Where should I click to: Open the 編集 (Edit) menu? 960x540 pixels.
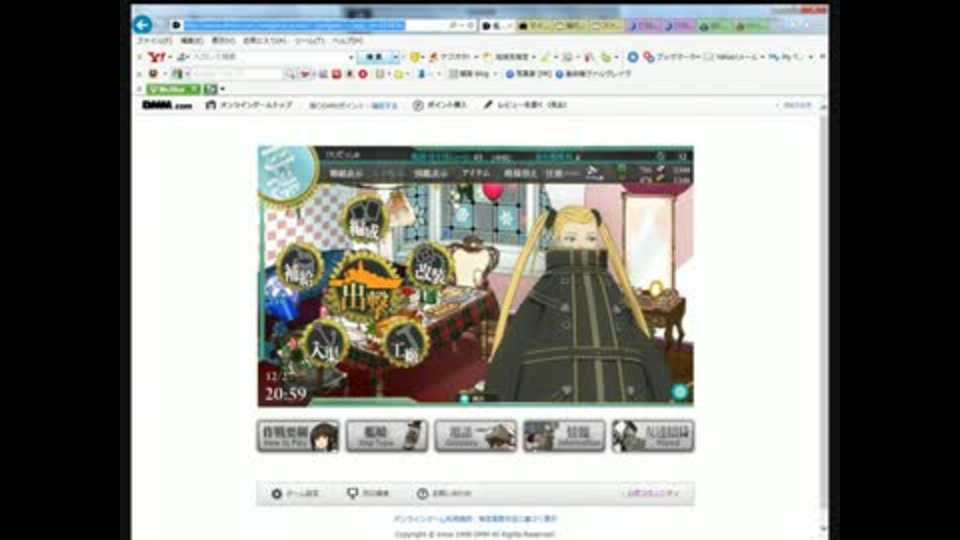pyautogui.click(x=192, y=40)
